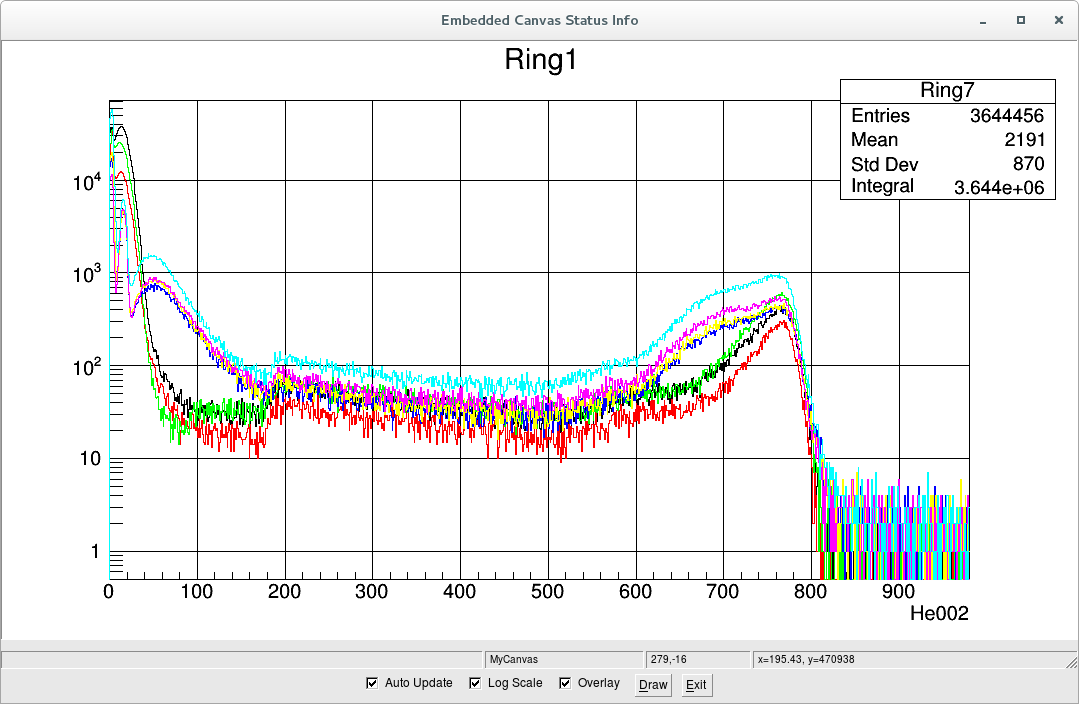Toggle the Auto Update checkbox
Image resolution: width=1079 pixels, height=704 pixels.
[373, 683]
